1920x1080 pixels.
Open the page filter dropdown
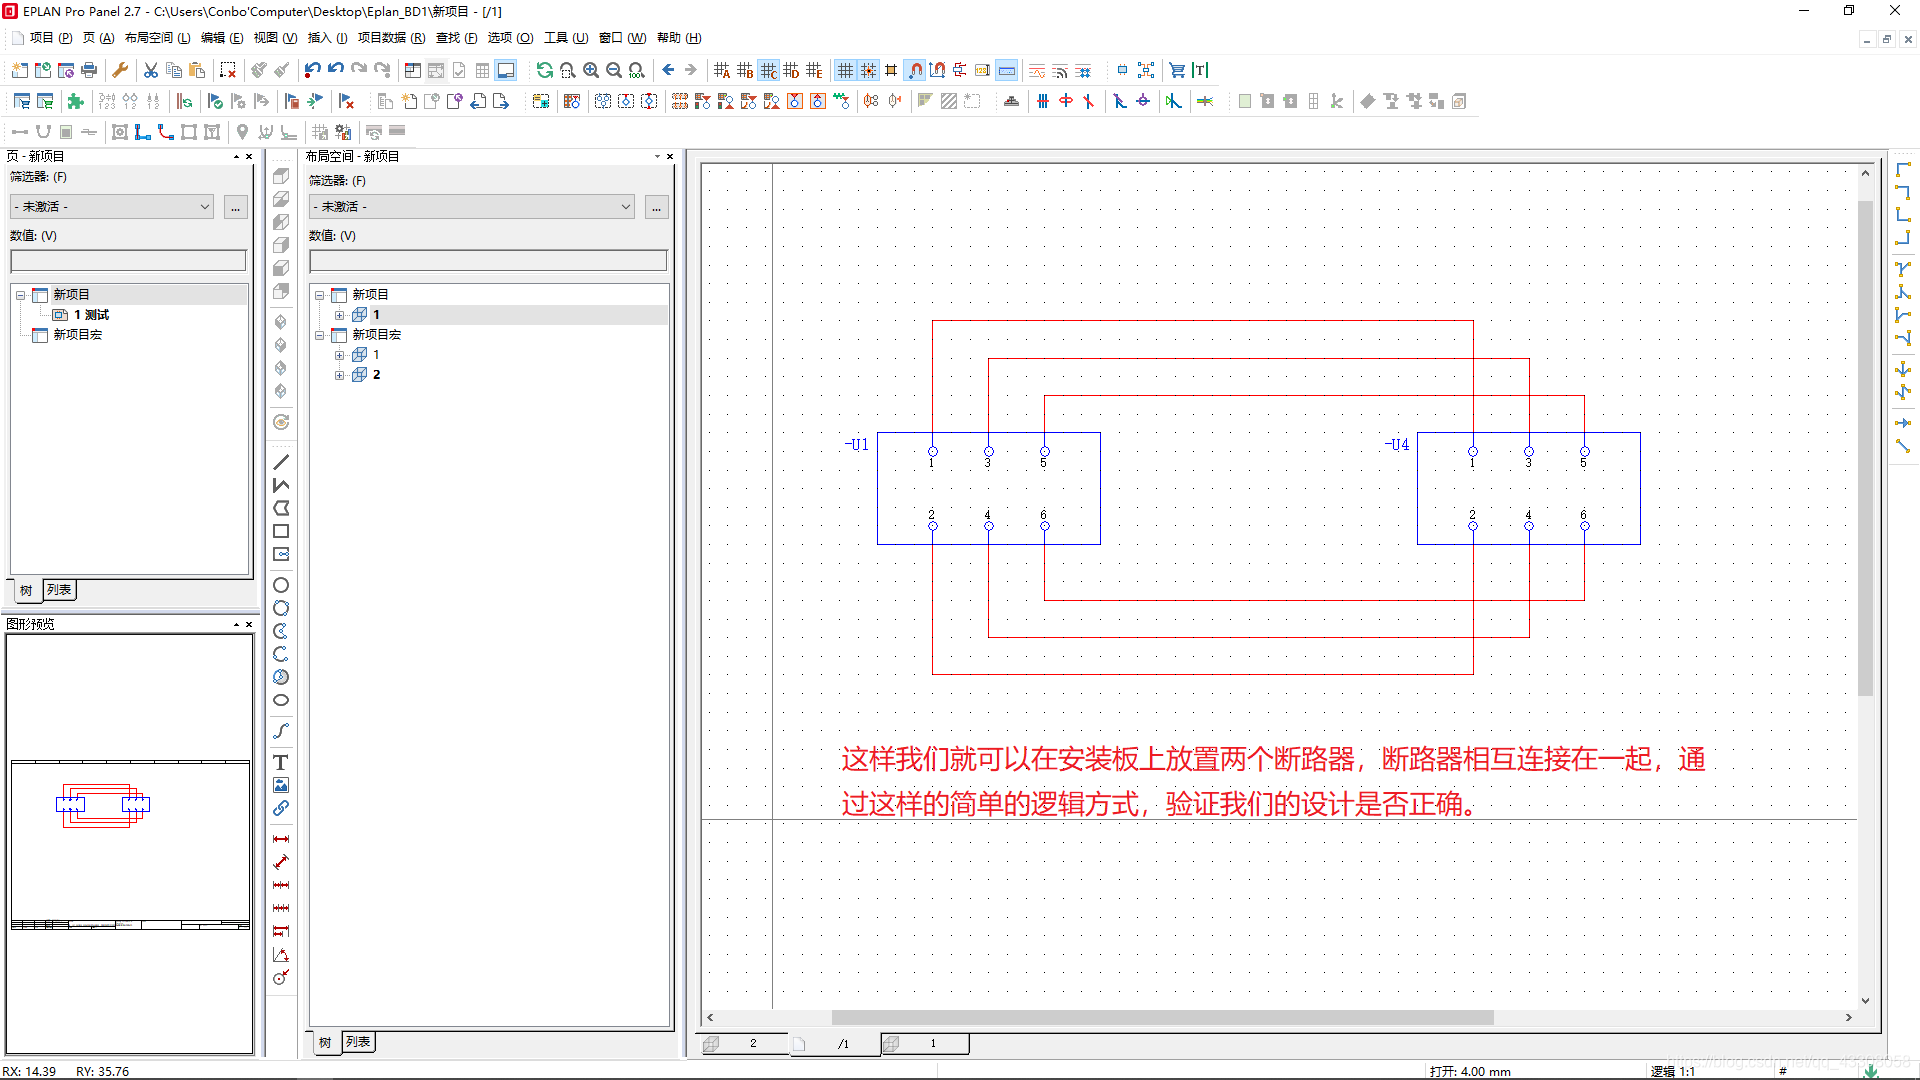pyautogui.click(x=112, y=207)
